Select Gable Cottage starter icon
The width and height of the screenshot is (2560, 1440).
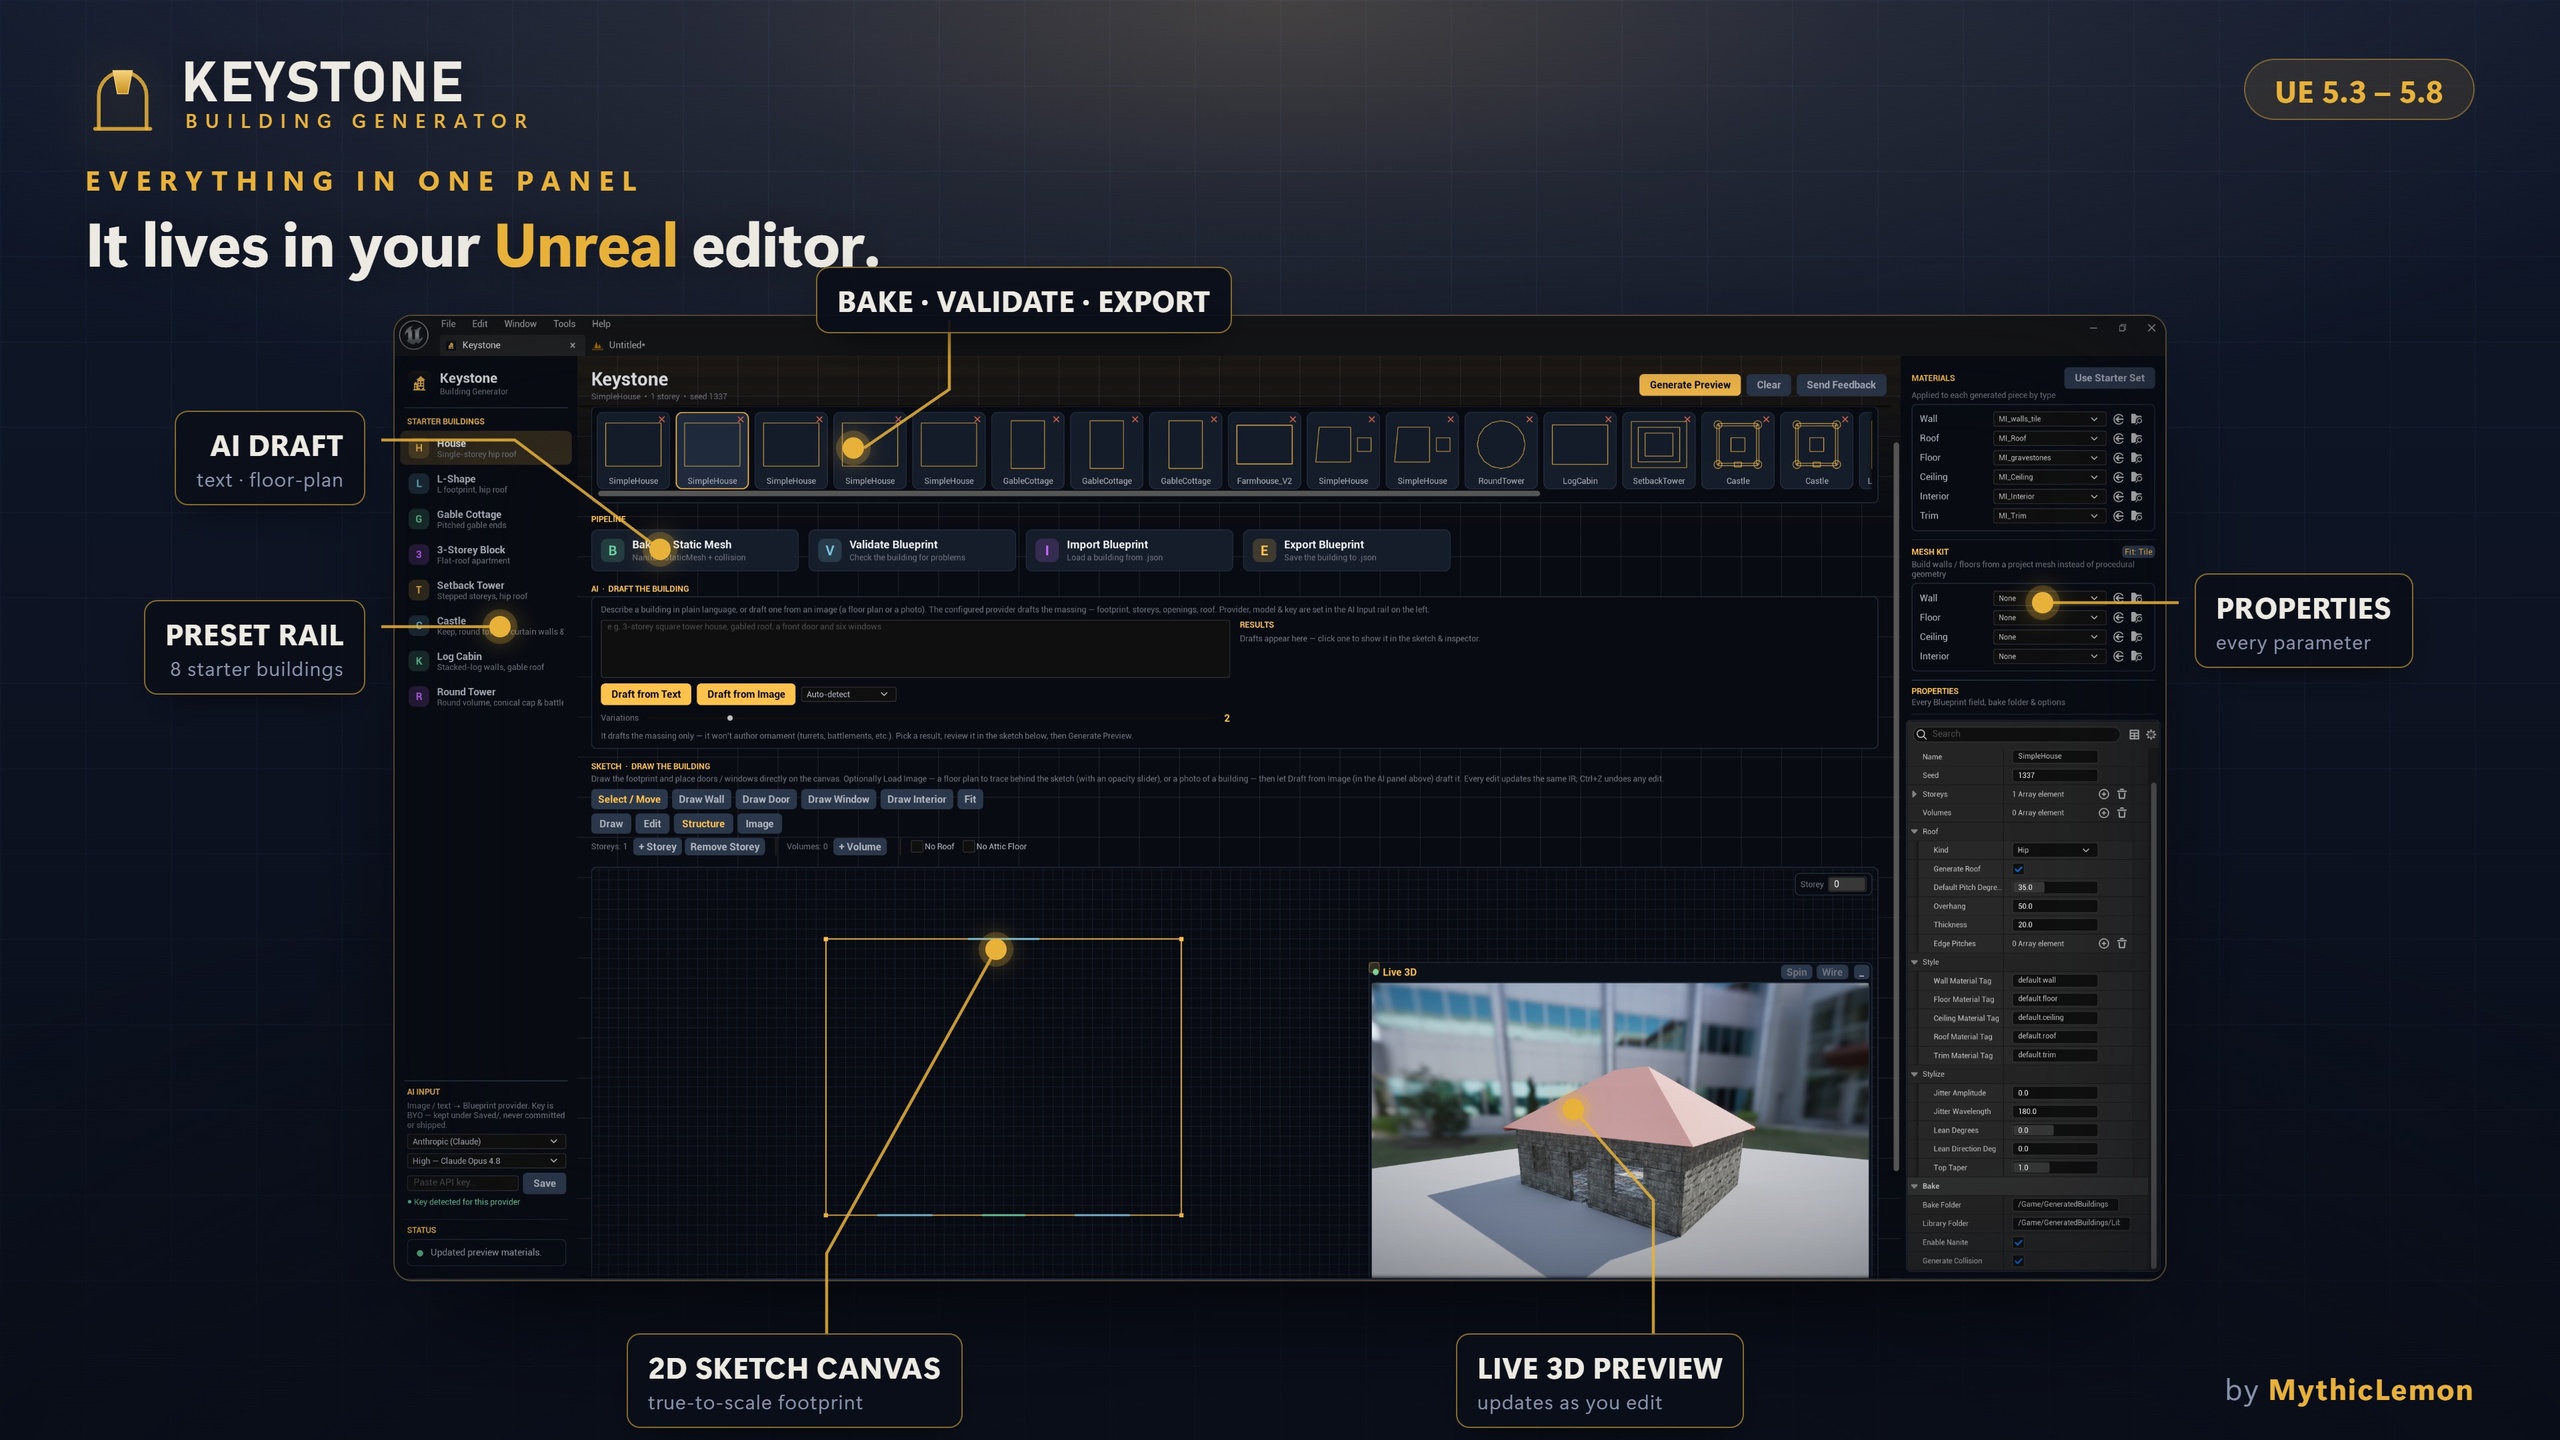coord(419,519)
